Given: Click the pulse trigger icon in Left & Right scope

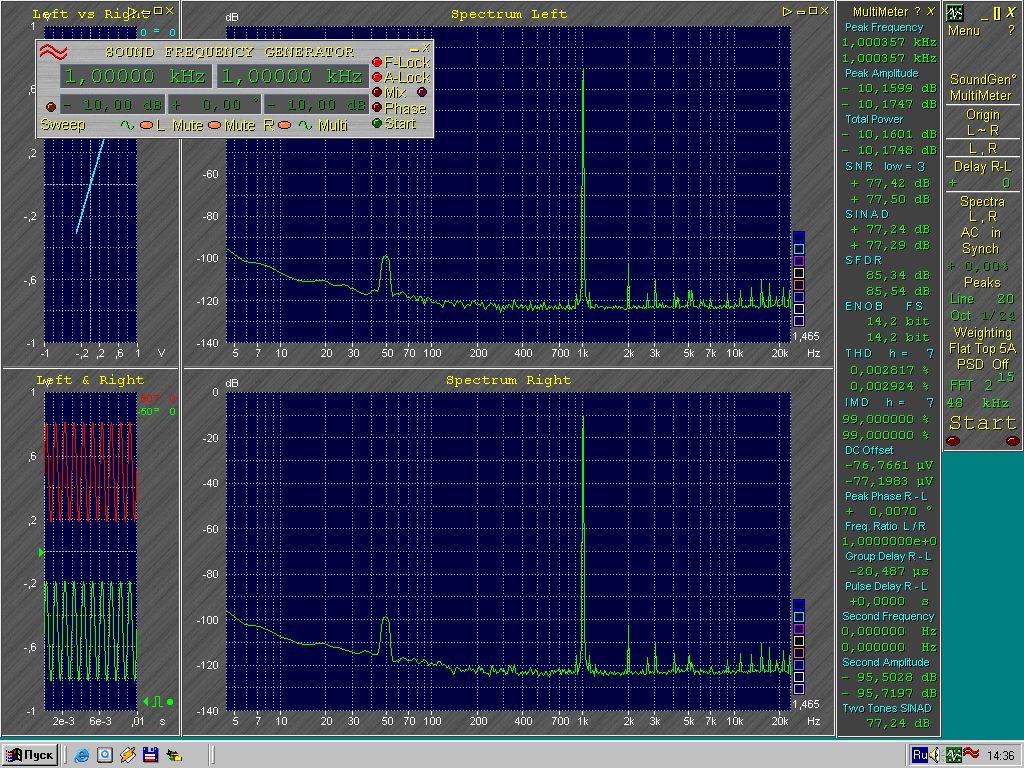Looking at the screenshot, I should coord(157,701).
